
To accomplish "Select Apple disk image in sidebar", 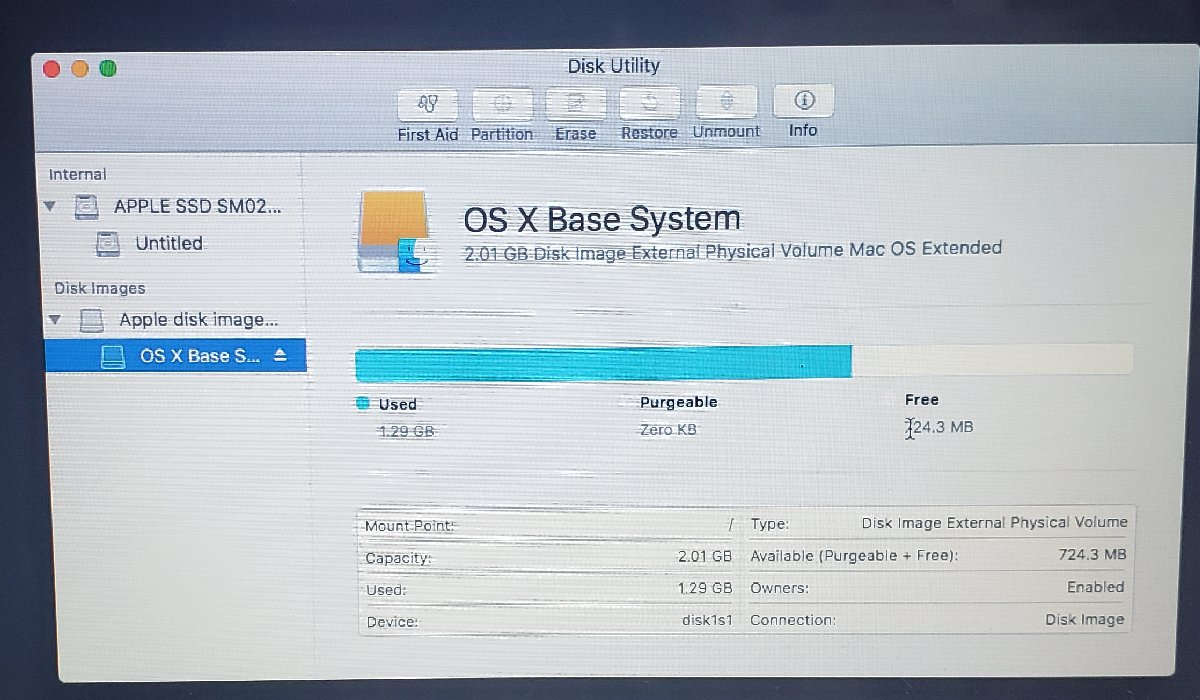I will click(x=198, y=320).
